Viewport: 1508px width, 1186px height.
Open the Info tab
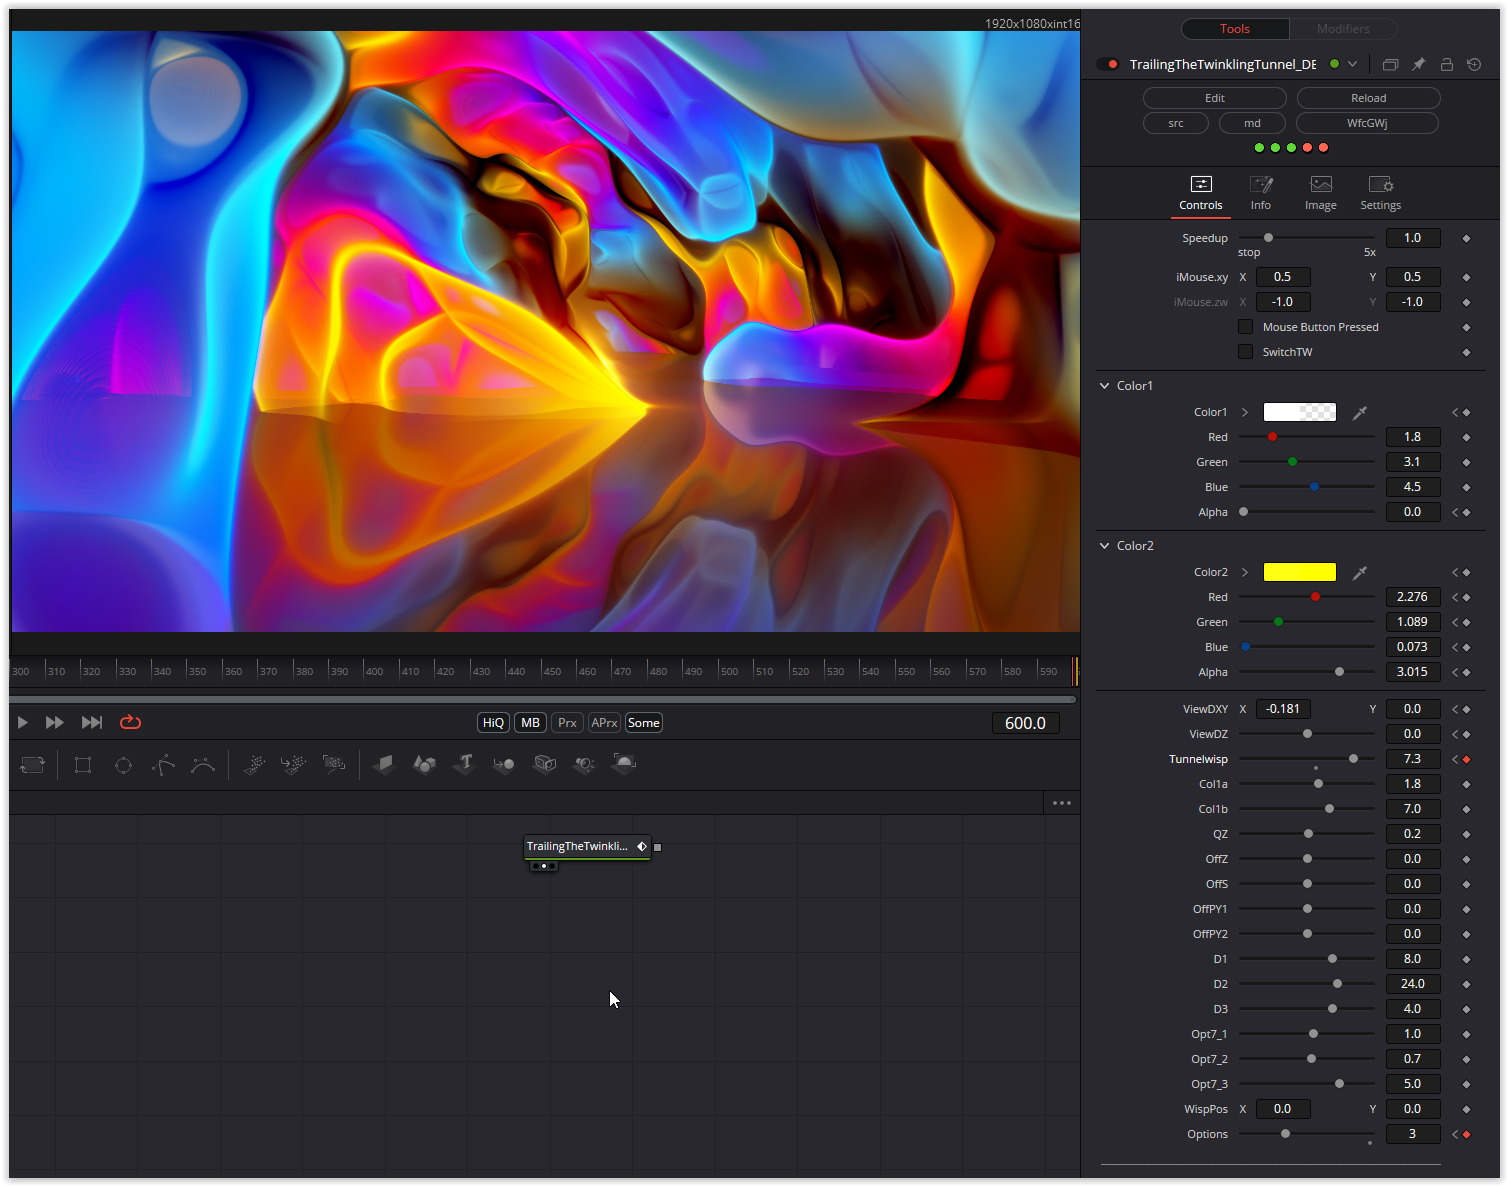1261,194
